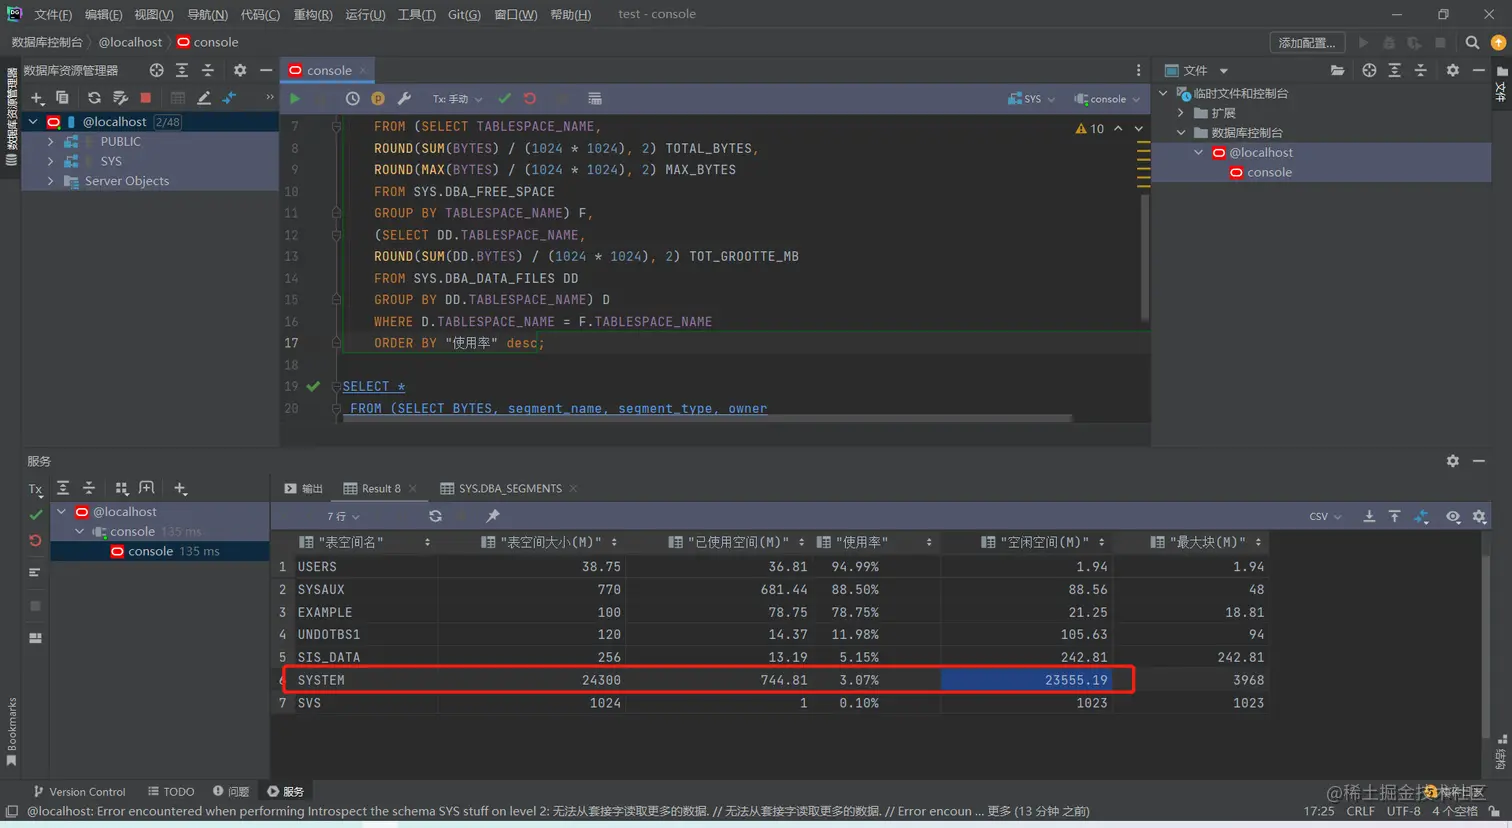Sort by the "表空间名" column header
The height and width of the screenshot is (828, 1512).
click(x=366, y=542)
